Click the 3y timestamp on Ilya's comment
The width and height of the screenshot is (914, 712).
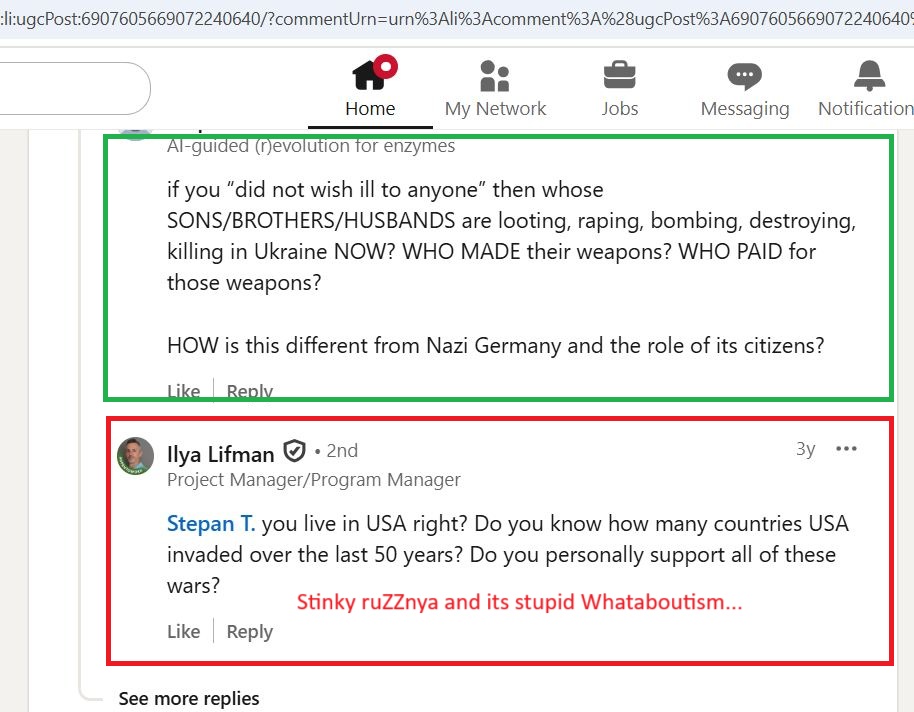click(805, 449)
